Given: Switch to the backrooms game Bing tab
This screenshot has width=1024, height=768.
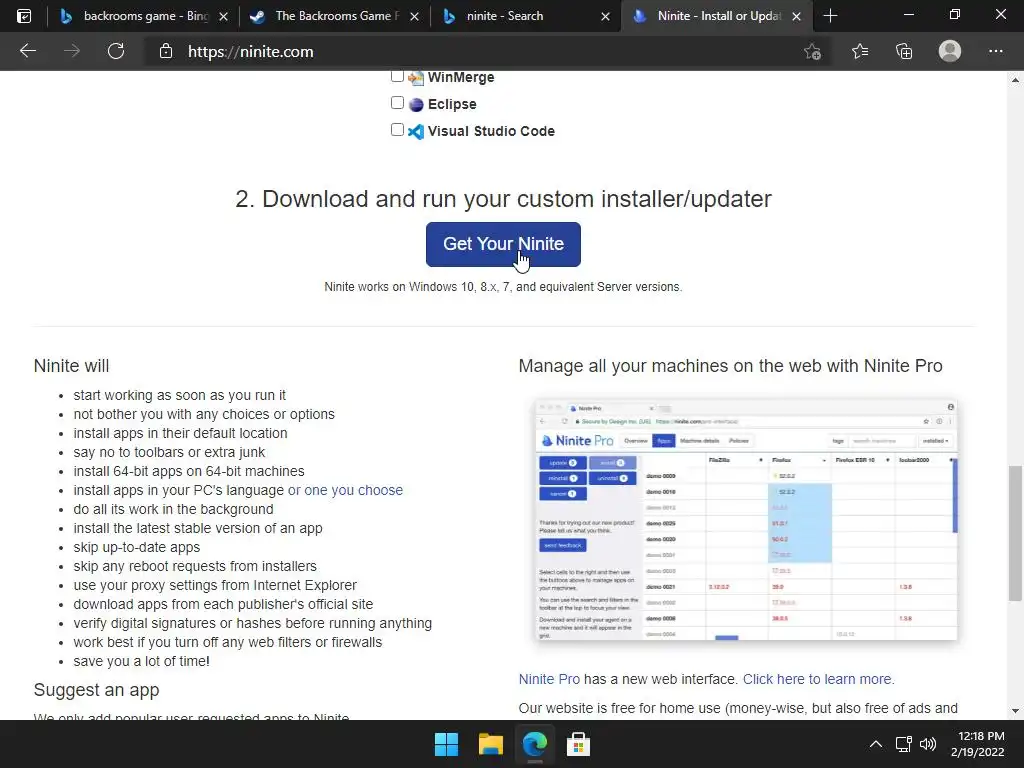Looking at the screenshot, I should coord(143,16).
